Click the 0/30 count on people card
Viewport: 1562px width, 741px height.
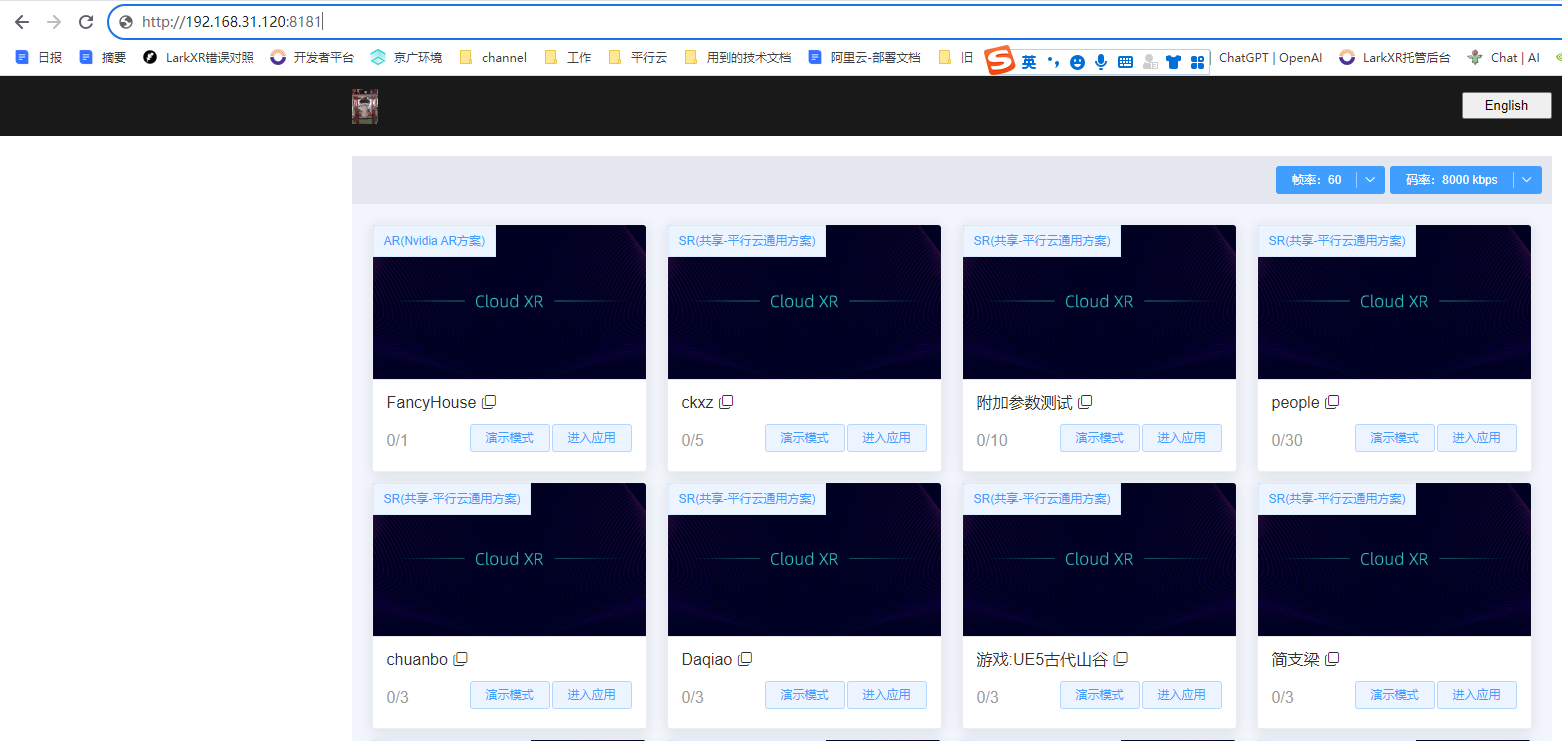pos(1287,440)
